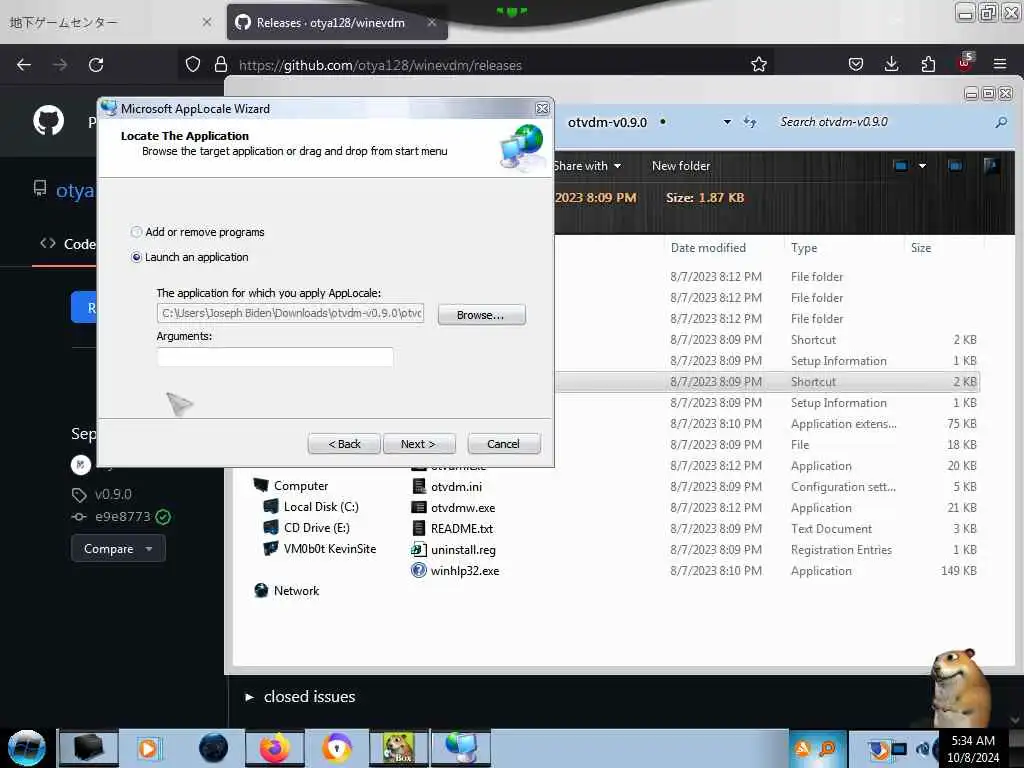Viewport: 1024px width, 768px height.
Task: Sort files by the Date modified column
Action: [708, 248]
